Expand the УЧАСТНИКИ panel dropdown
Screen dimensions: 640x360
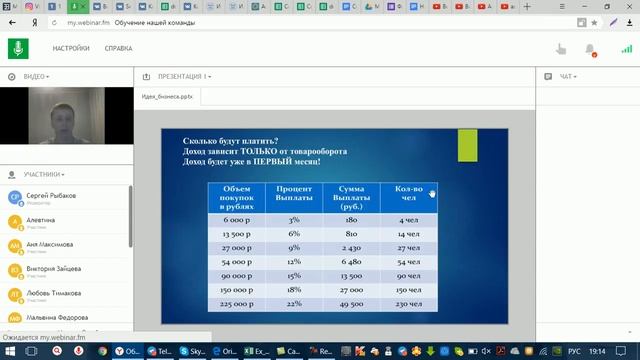[44, 174]
